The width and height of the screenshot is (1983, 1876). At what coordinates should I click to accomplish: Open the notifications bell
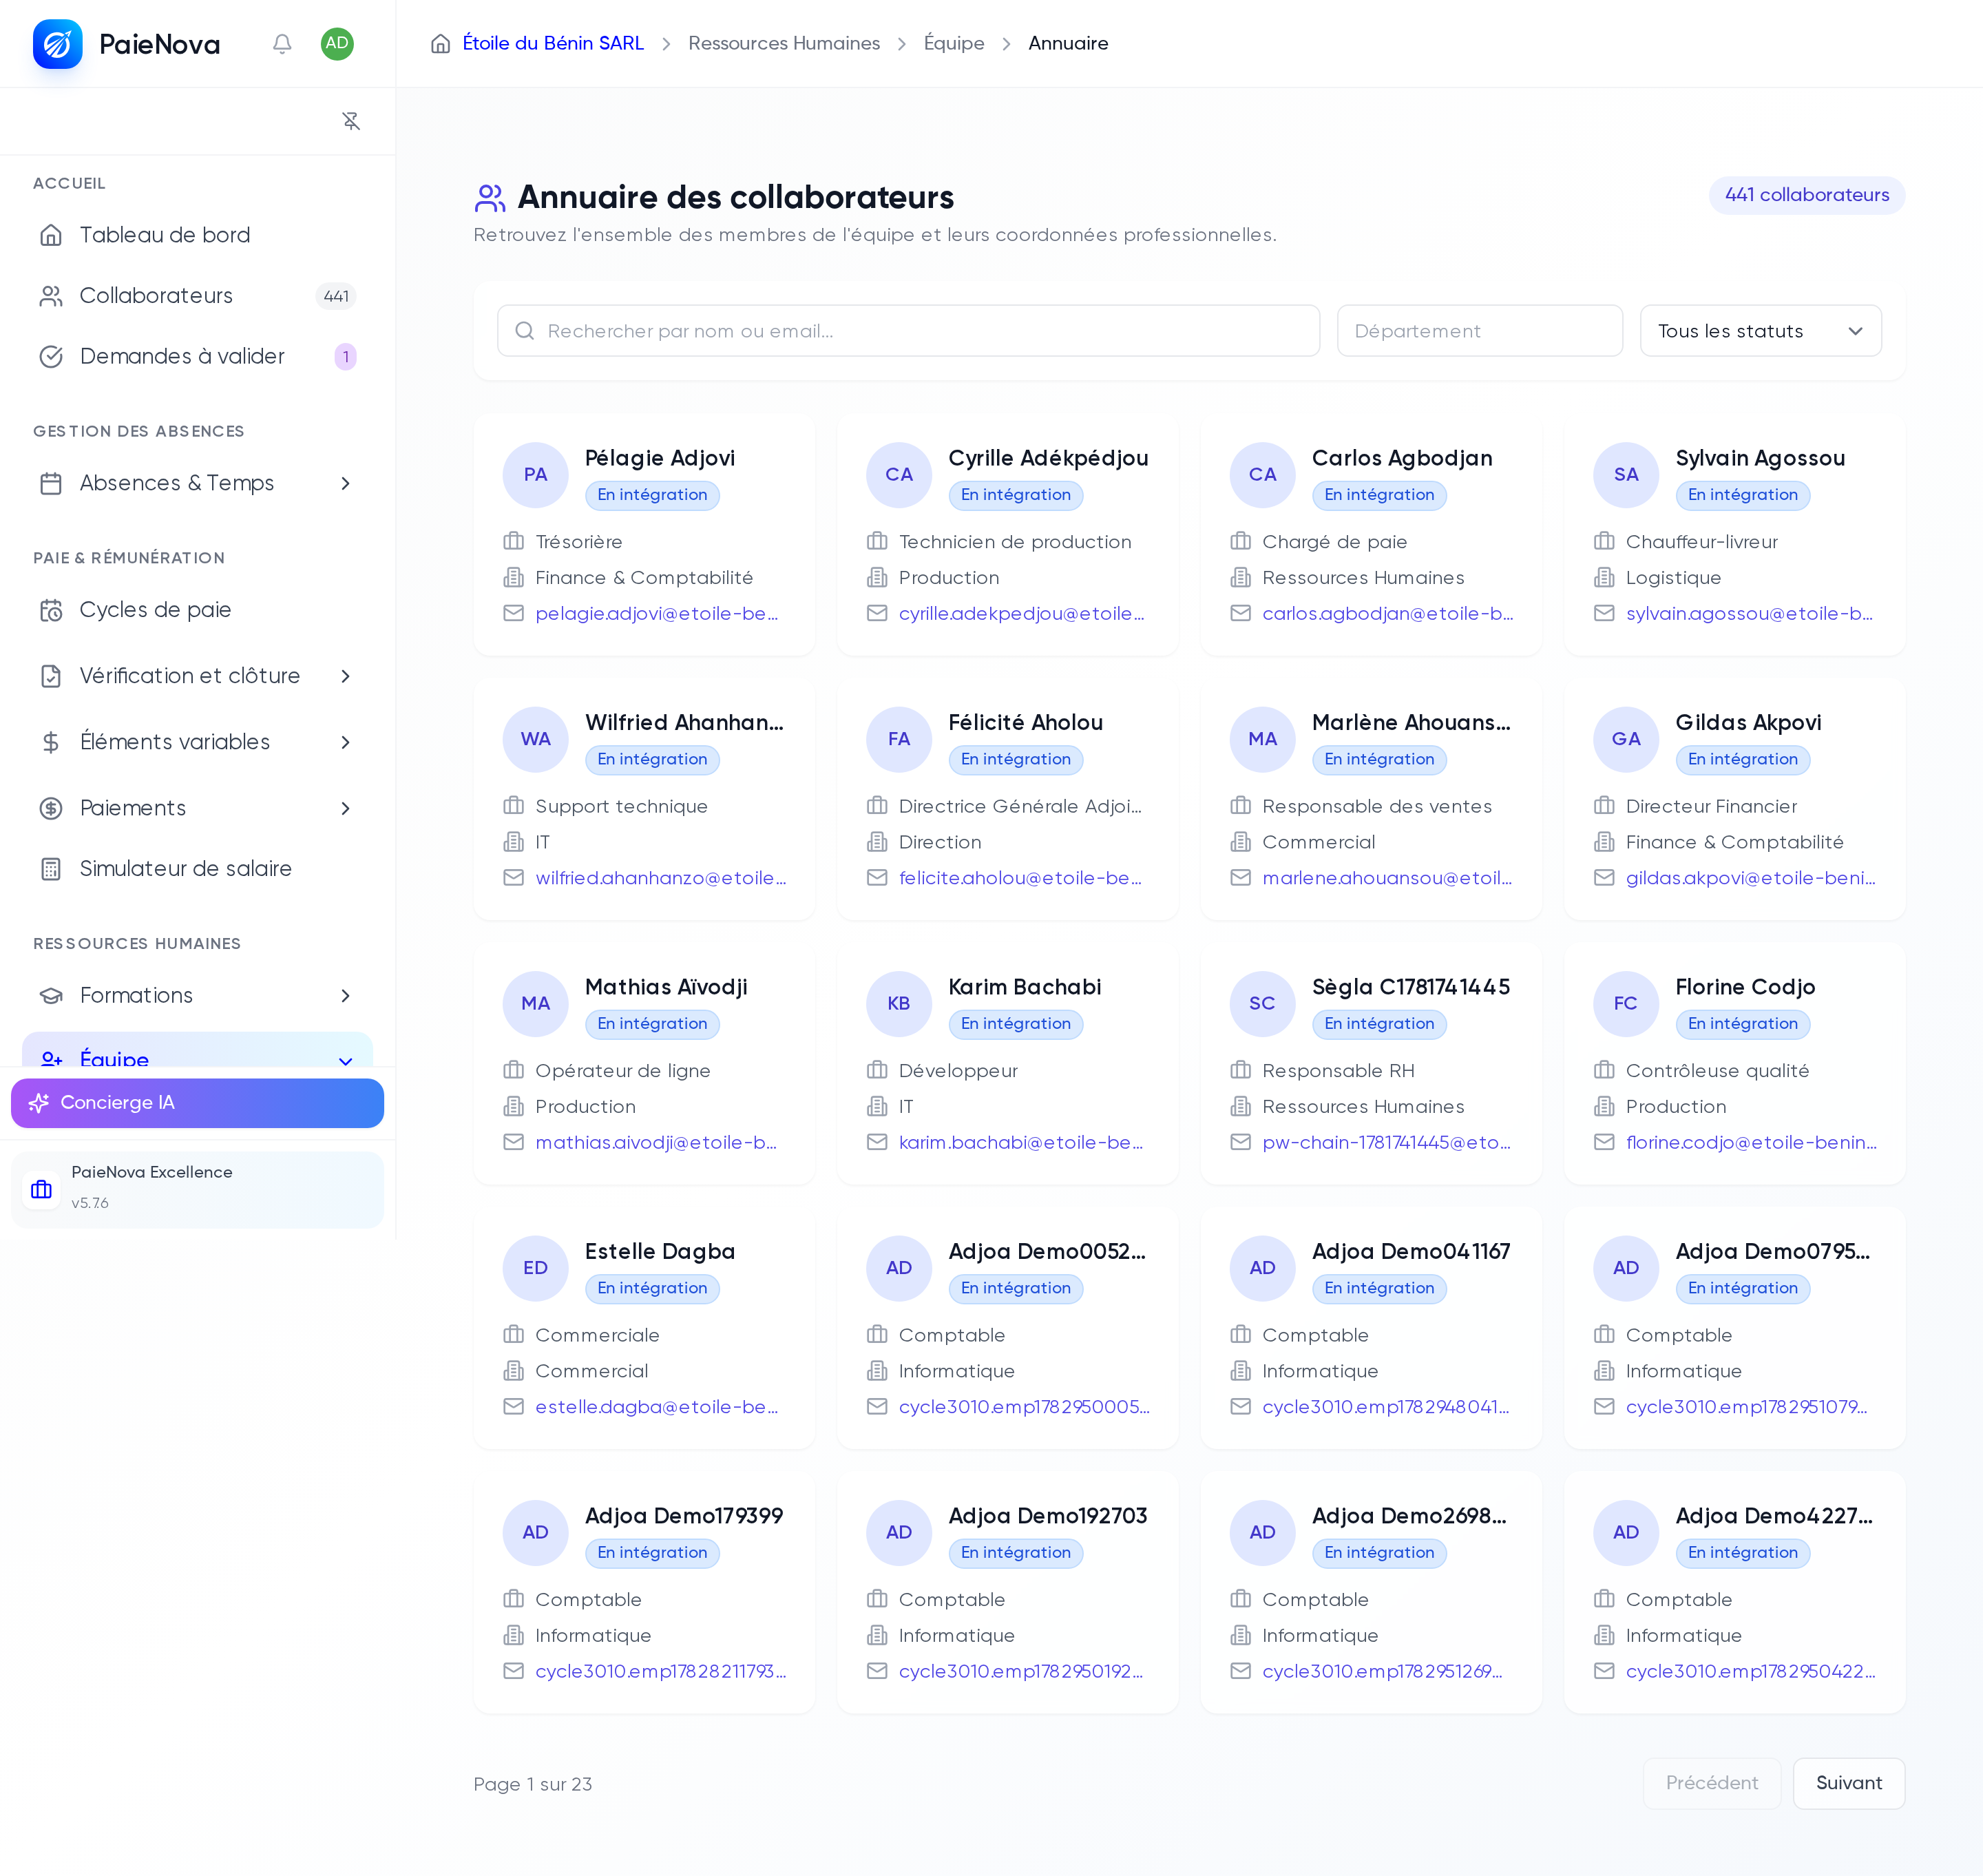[282, 44]
